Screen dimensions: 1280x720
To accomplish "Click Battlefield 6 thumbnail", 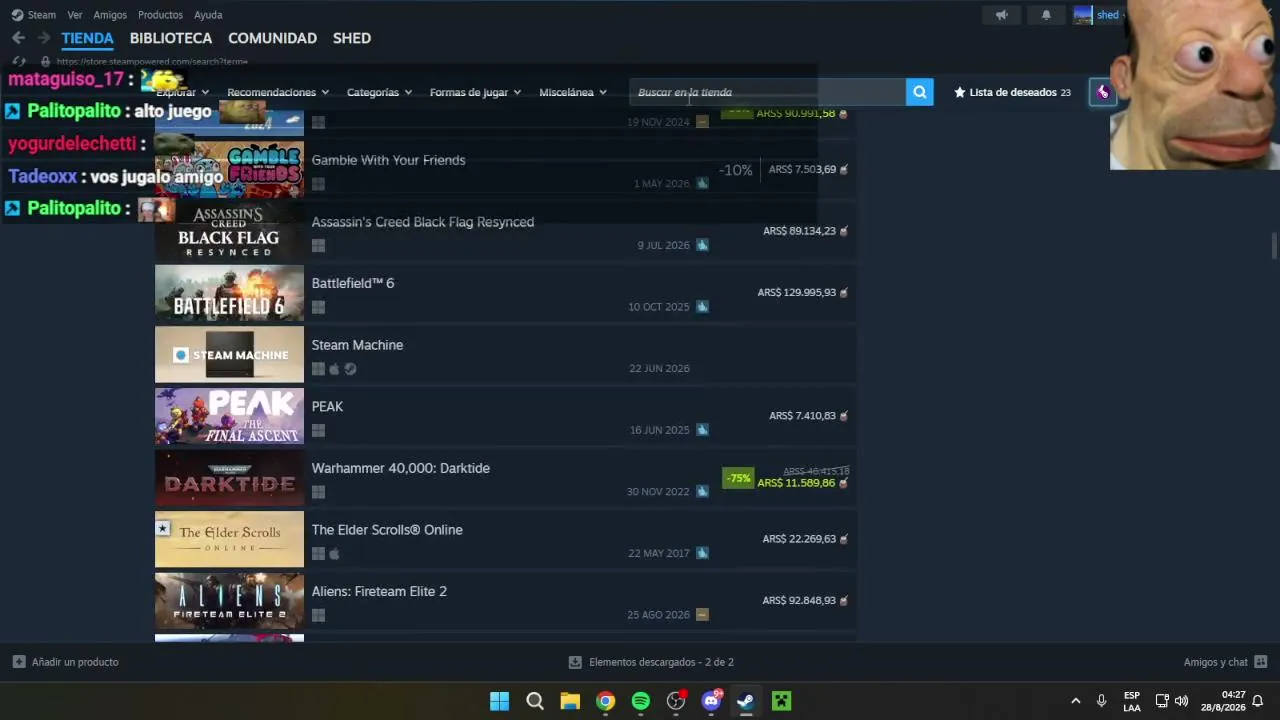I will coord(229,293).
